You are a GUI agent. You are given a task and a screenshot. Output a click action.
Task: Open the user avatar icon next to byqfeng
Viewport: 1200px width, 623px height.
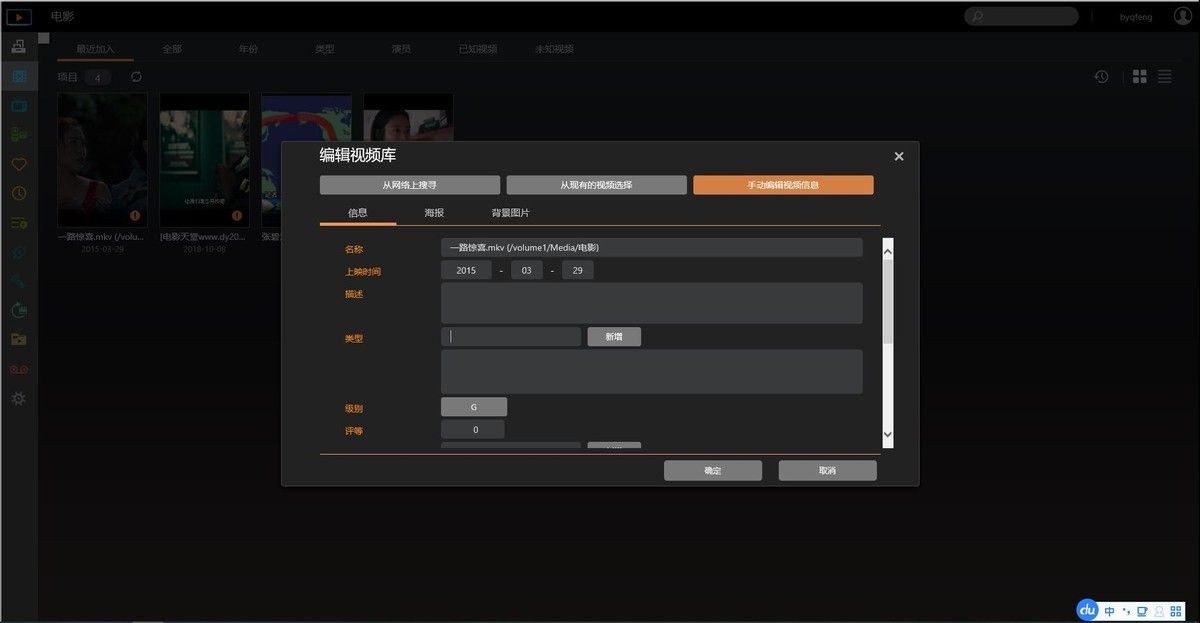(x=1183, y=16)
